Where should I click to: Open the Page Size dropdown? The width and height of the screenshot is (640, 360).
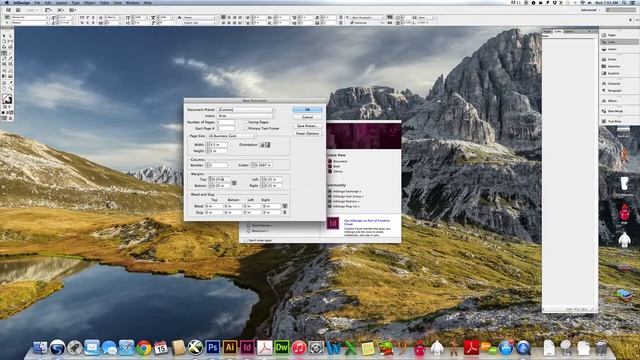pos(231,136)
